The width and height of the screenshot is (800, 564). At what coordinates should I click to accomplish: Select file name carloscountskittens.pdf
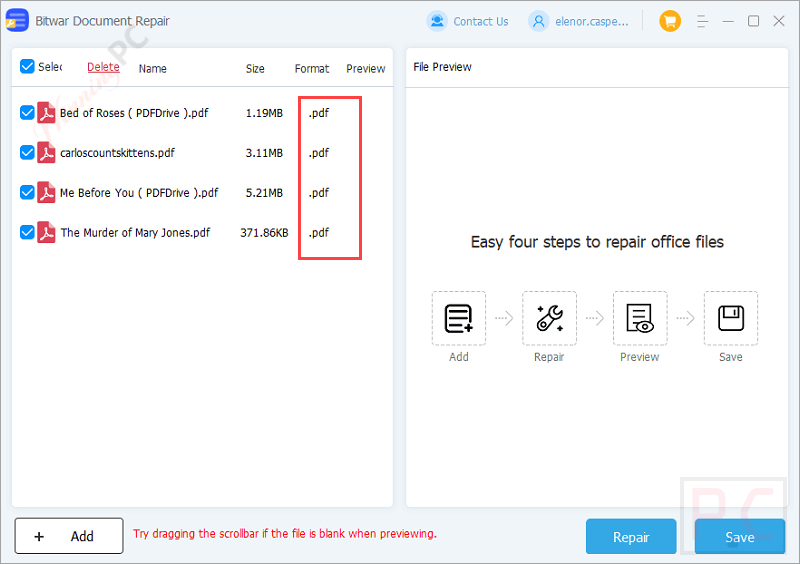click(x=117, y=153)
